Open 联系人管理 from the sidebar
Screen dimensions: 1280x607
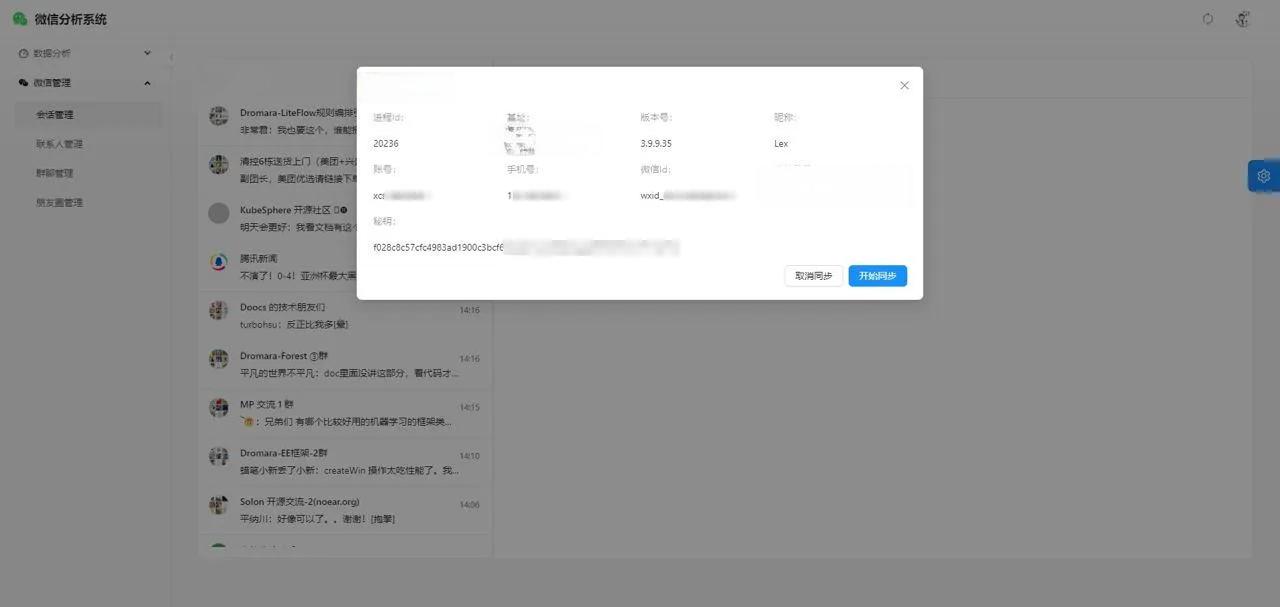[x=59, y=144]
